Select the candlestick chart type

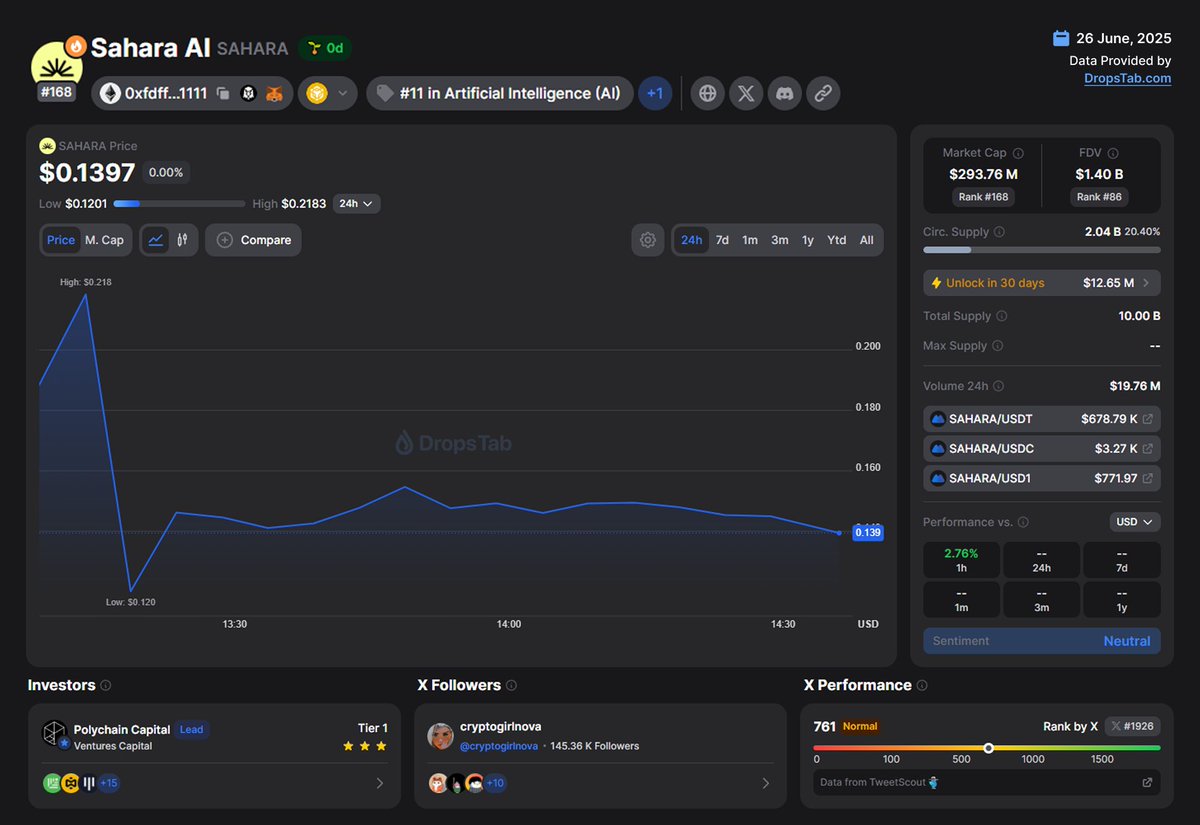coord(182,240)
